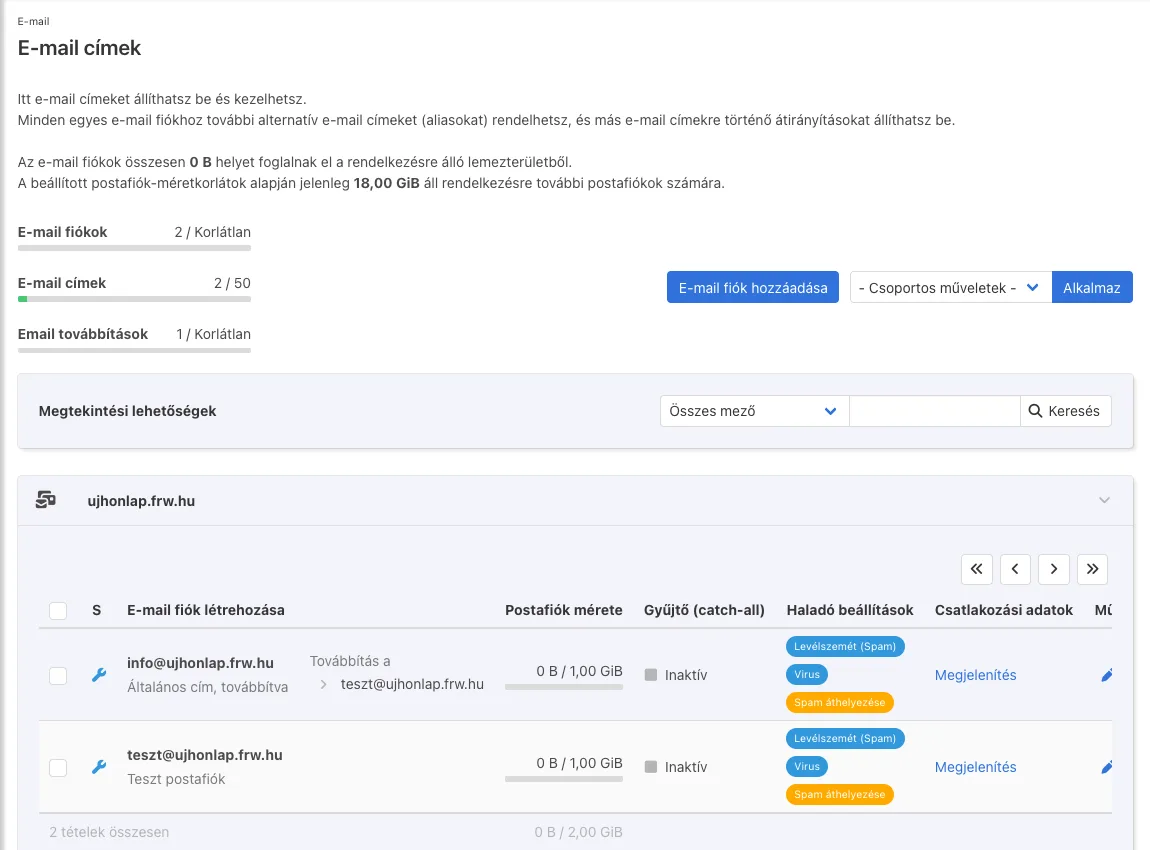Click the Alkalmaz button

point(1092,287)
